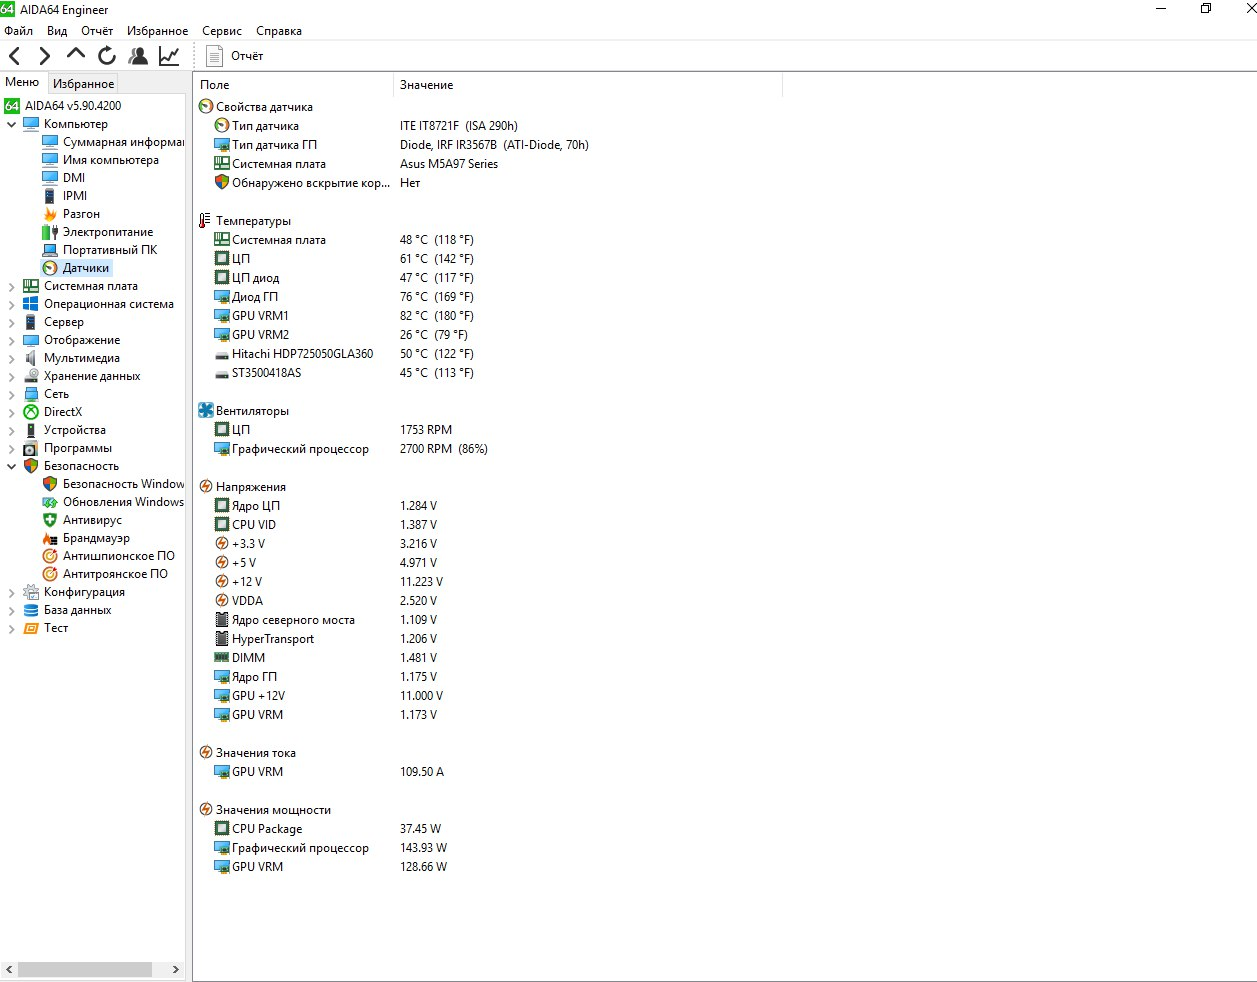Open the Отчёт menu in menu bar
The width and height of the screenshot is (1257, 982).
(x=97, y=31)
